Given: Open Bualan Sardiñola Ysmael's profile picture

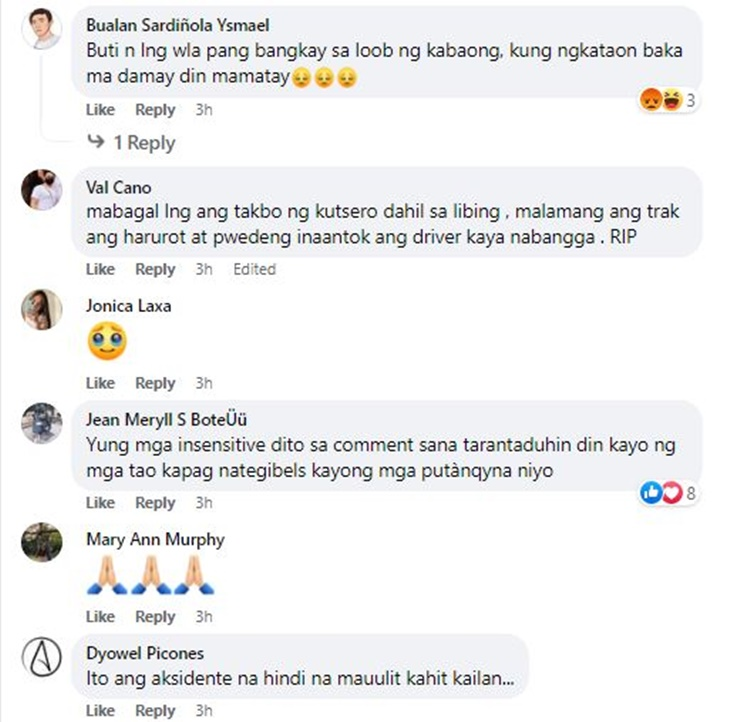Looking at the screenshot, I should click(42, 28).
